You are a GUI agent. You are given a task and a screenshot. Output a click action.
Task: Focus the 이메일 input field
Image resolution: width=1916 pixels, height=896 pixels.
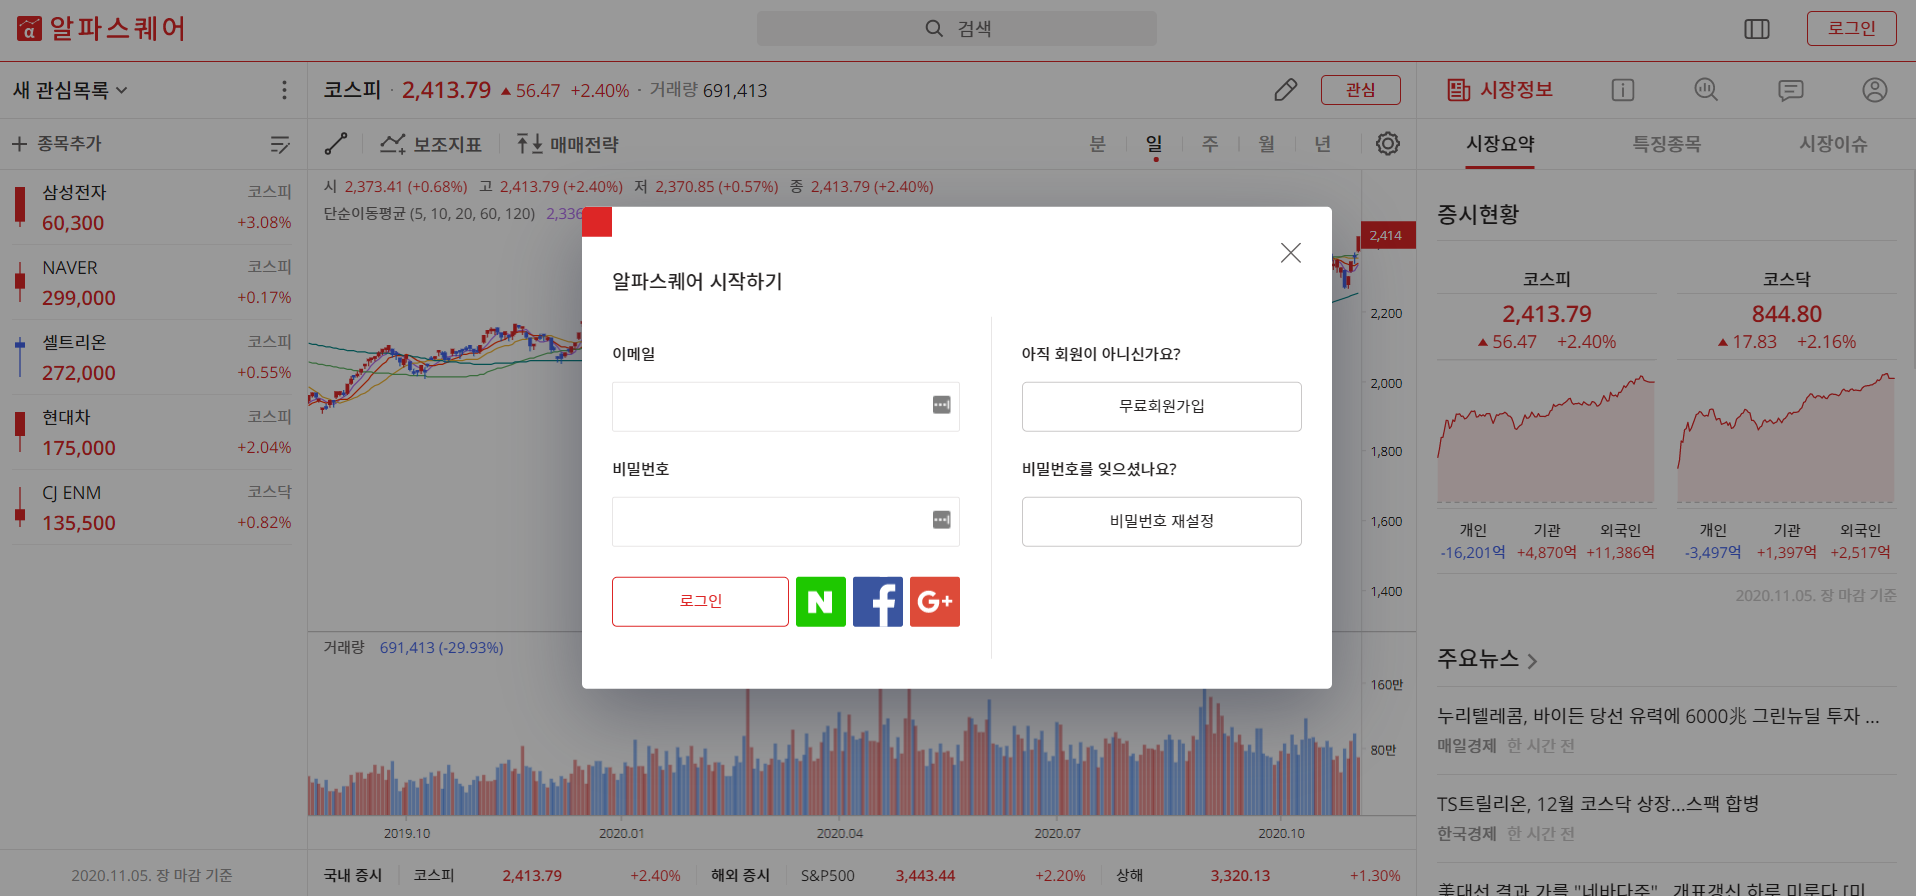(786, 407)
